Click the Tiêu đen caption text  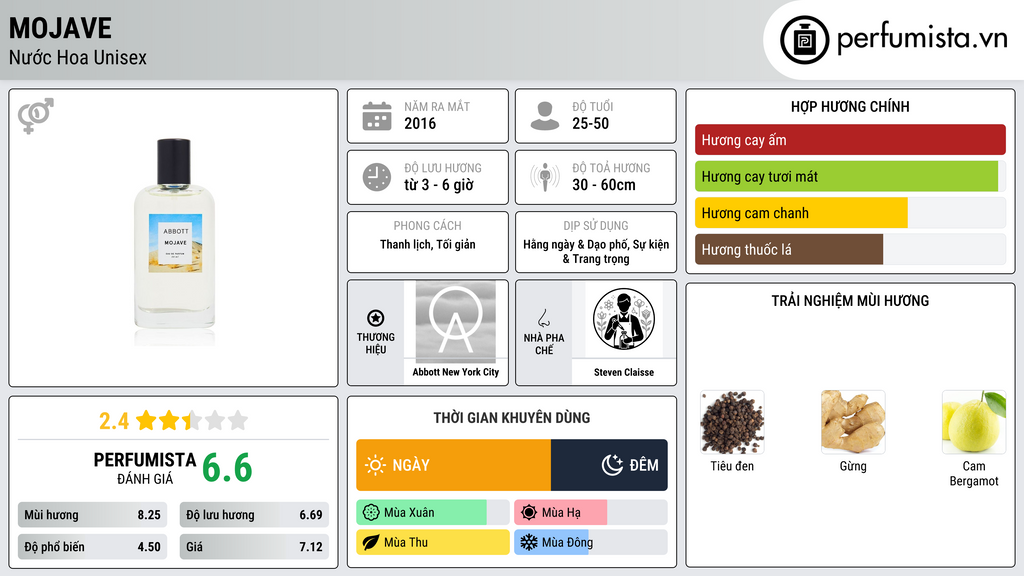(732, 466)
